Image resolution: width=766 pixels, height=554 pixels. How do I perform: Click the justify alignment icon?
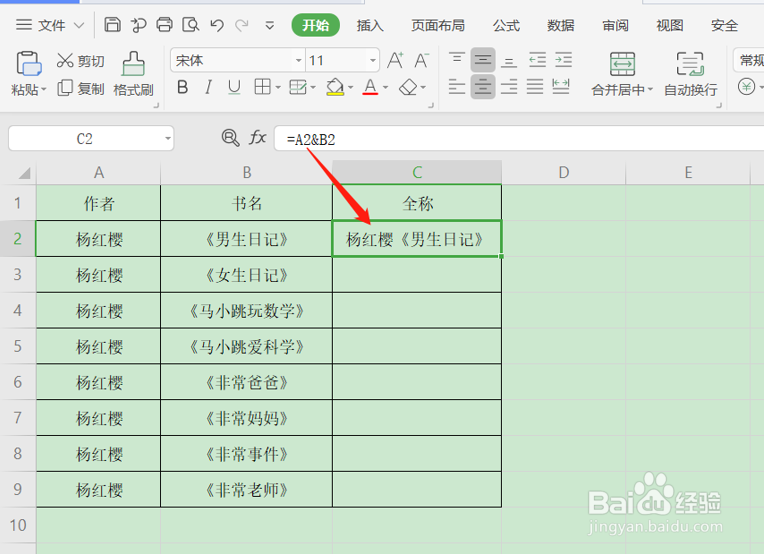coord(534,87)
